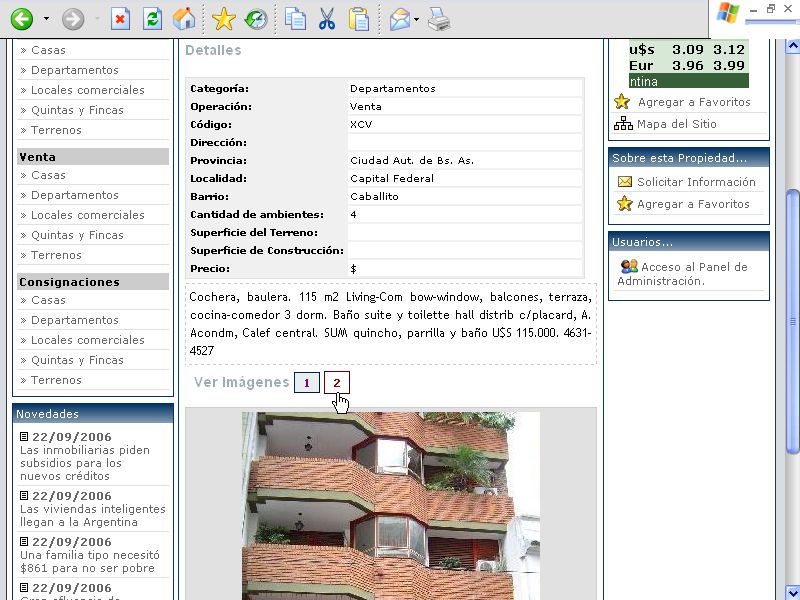The height and width of the screenshot is (600, 800).
Task: Click the star icon beside the upper Agregar a Favoritos
Action: (x=622, y=102)
